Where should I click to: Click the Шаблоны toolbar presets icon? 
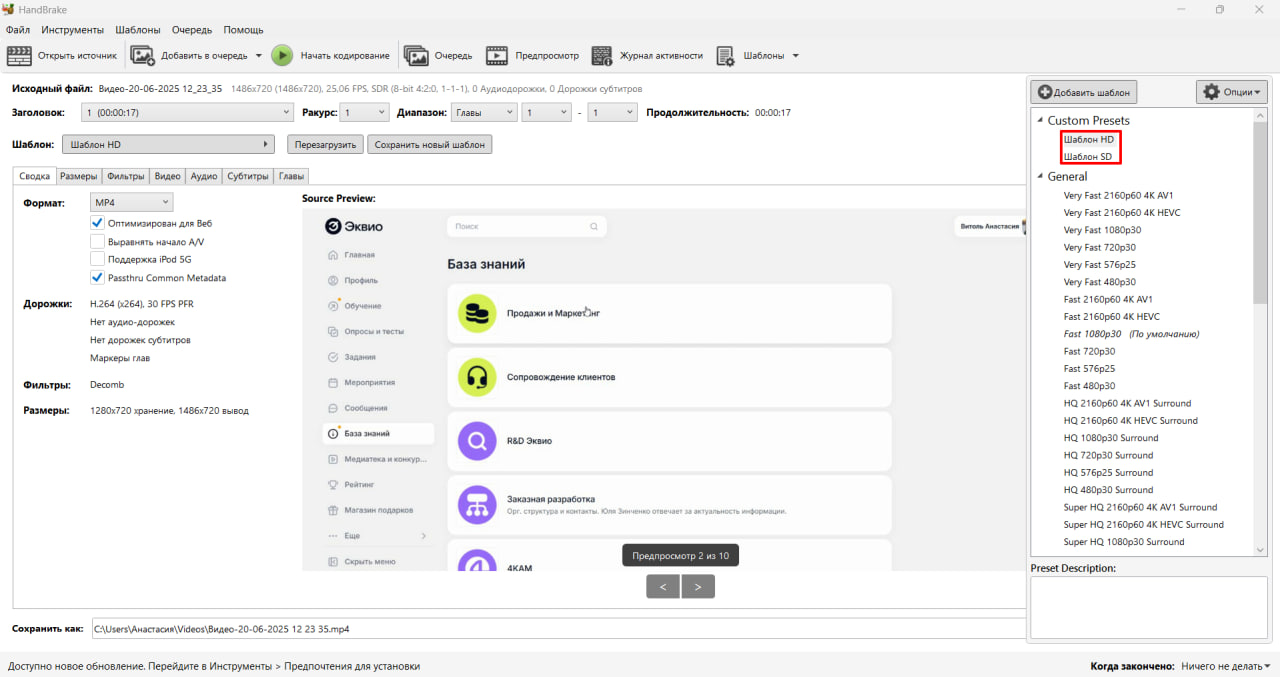726,56
